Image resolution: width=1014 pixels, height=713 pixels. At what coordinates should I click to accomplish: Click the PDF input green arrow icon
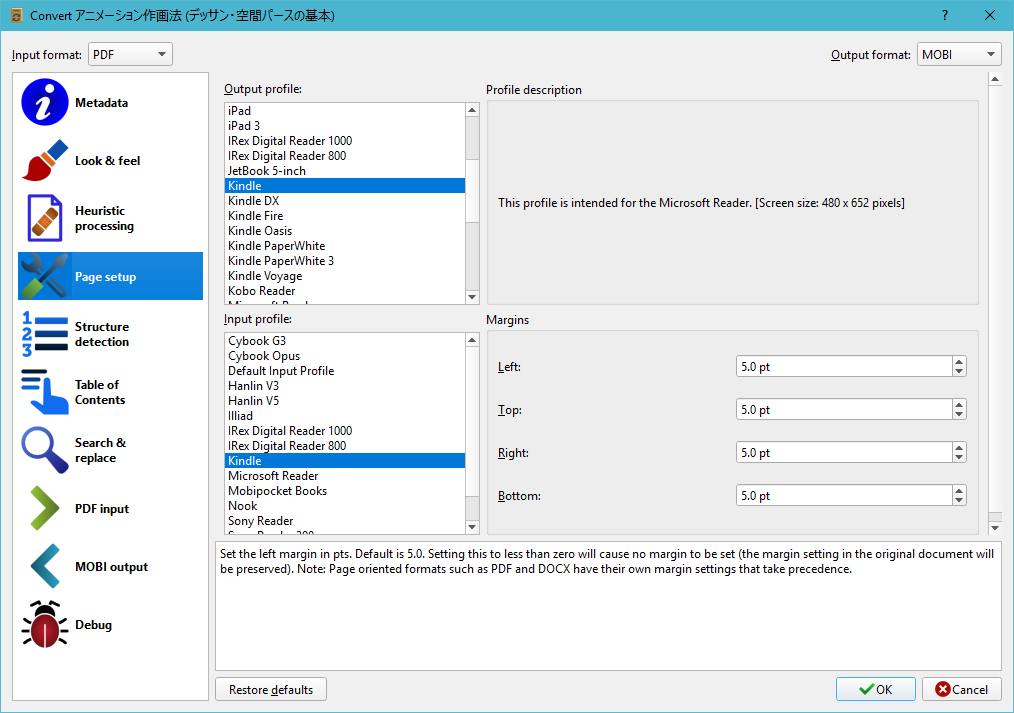pos(45,508)
